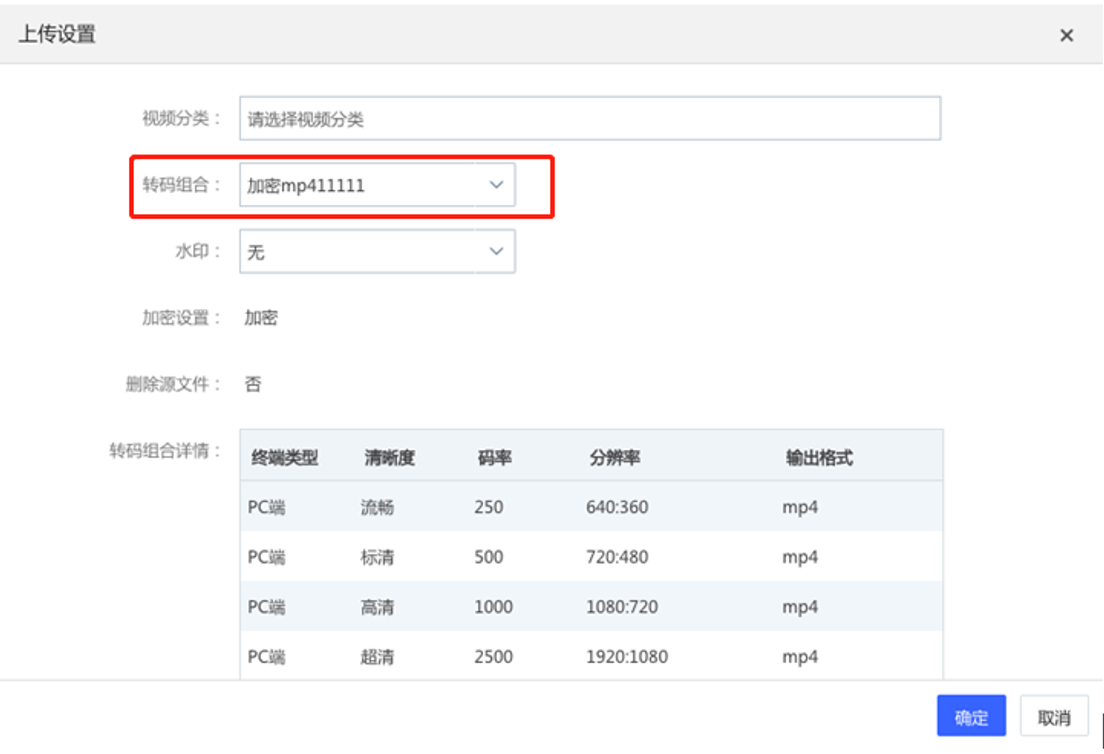1104x754 pixels.
Task: Click the 输出格式 column header
Action: 818,458
